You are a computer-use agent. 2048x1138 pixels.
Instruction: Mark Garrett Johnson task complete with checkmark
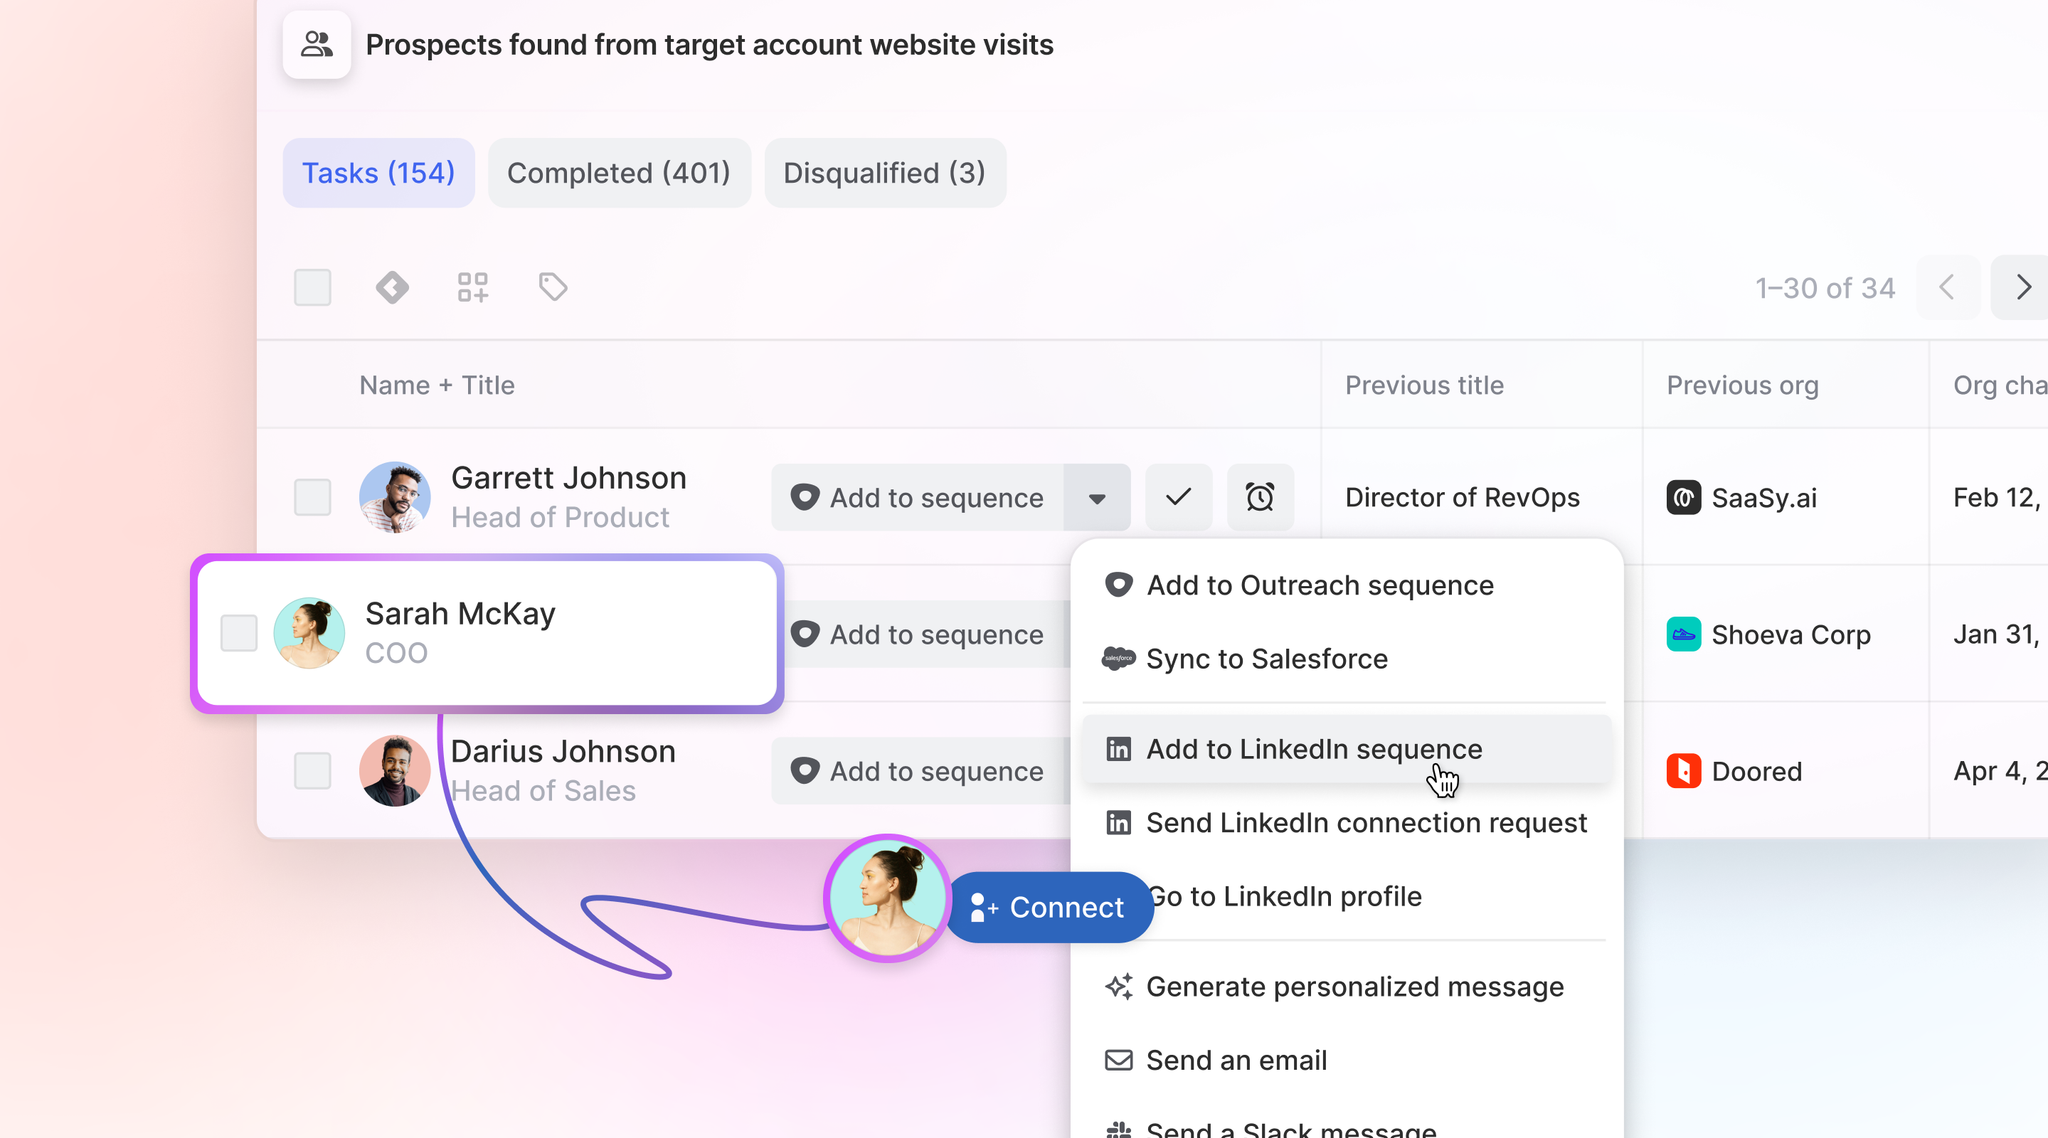[x=1178, y=497]
